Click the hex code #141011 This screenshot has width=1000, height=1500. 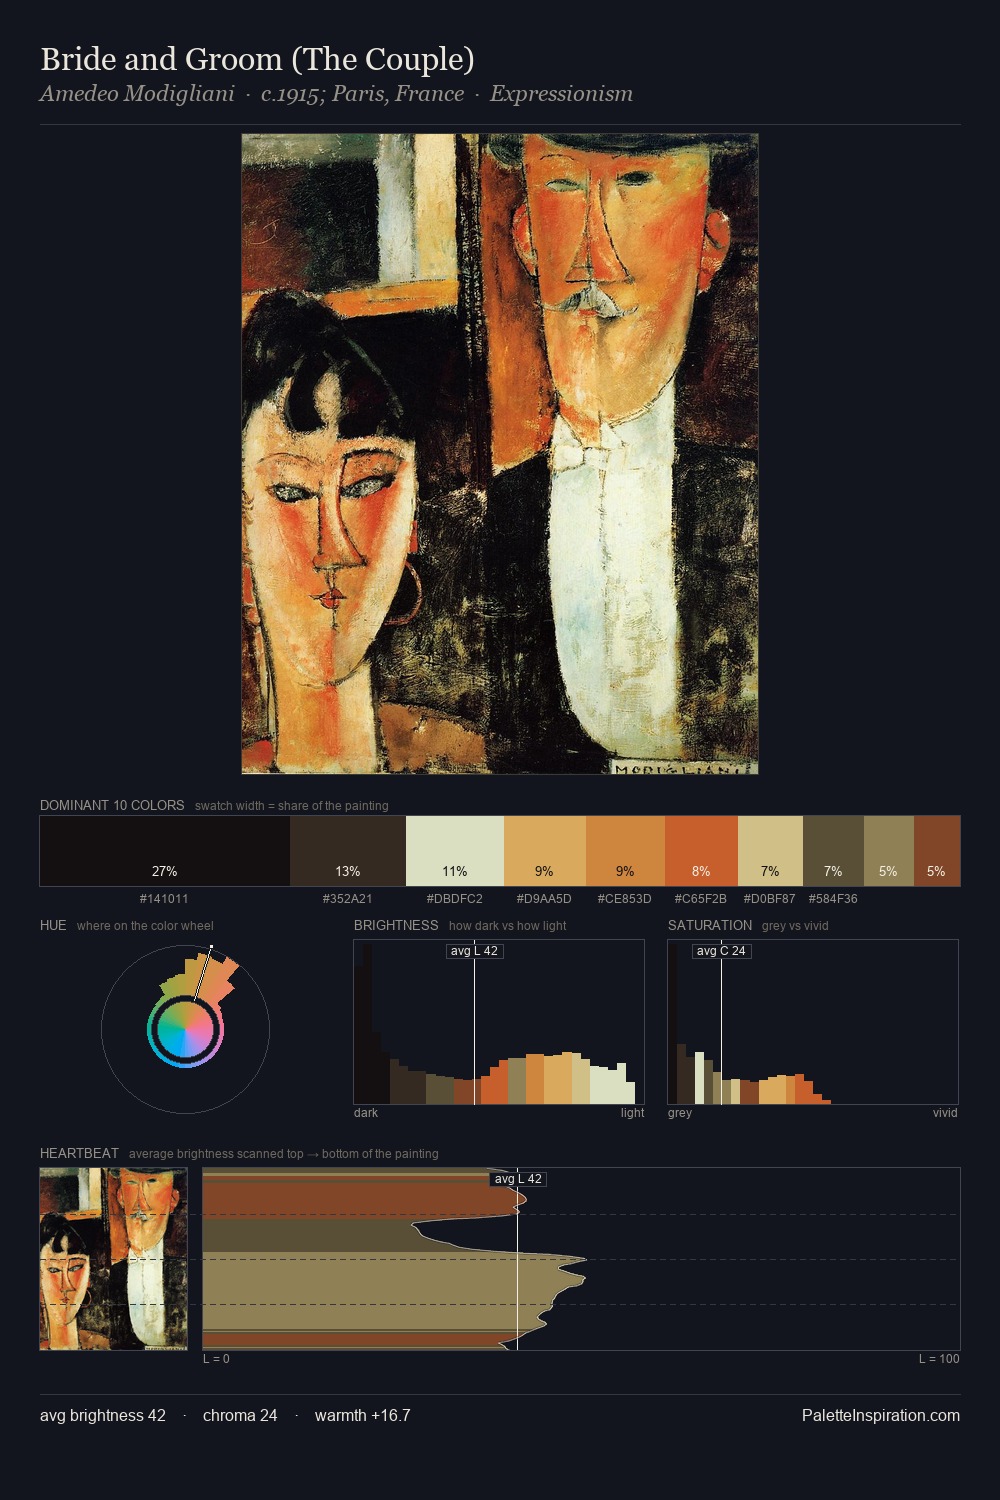(x=164, y=899)
